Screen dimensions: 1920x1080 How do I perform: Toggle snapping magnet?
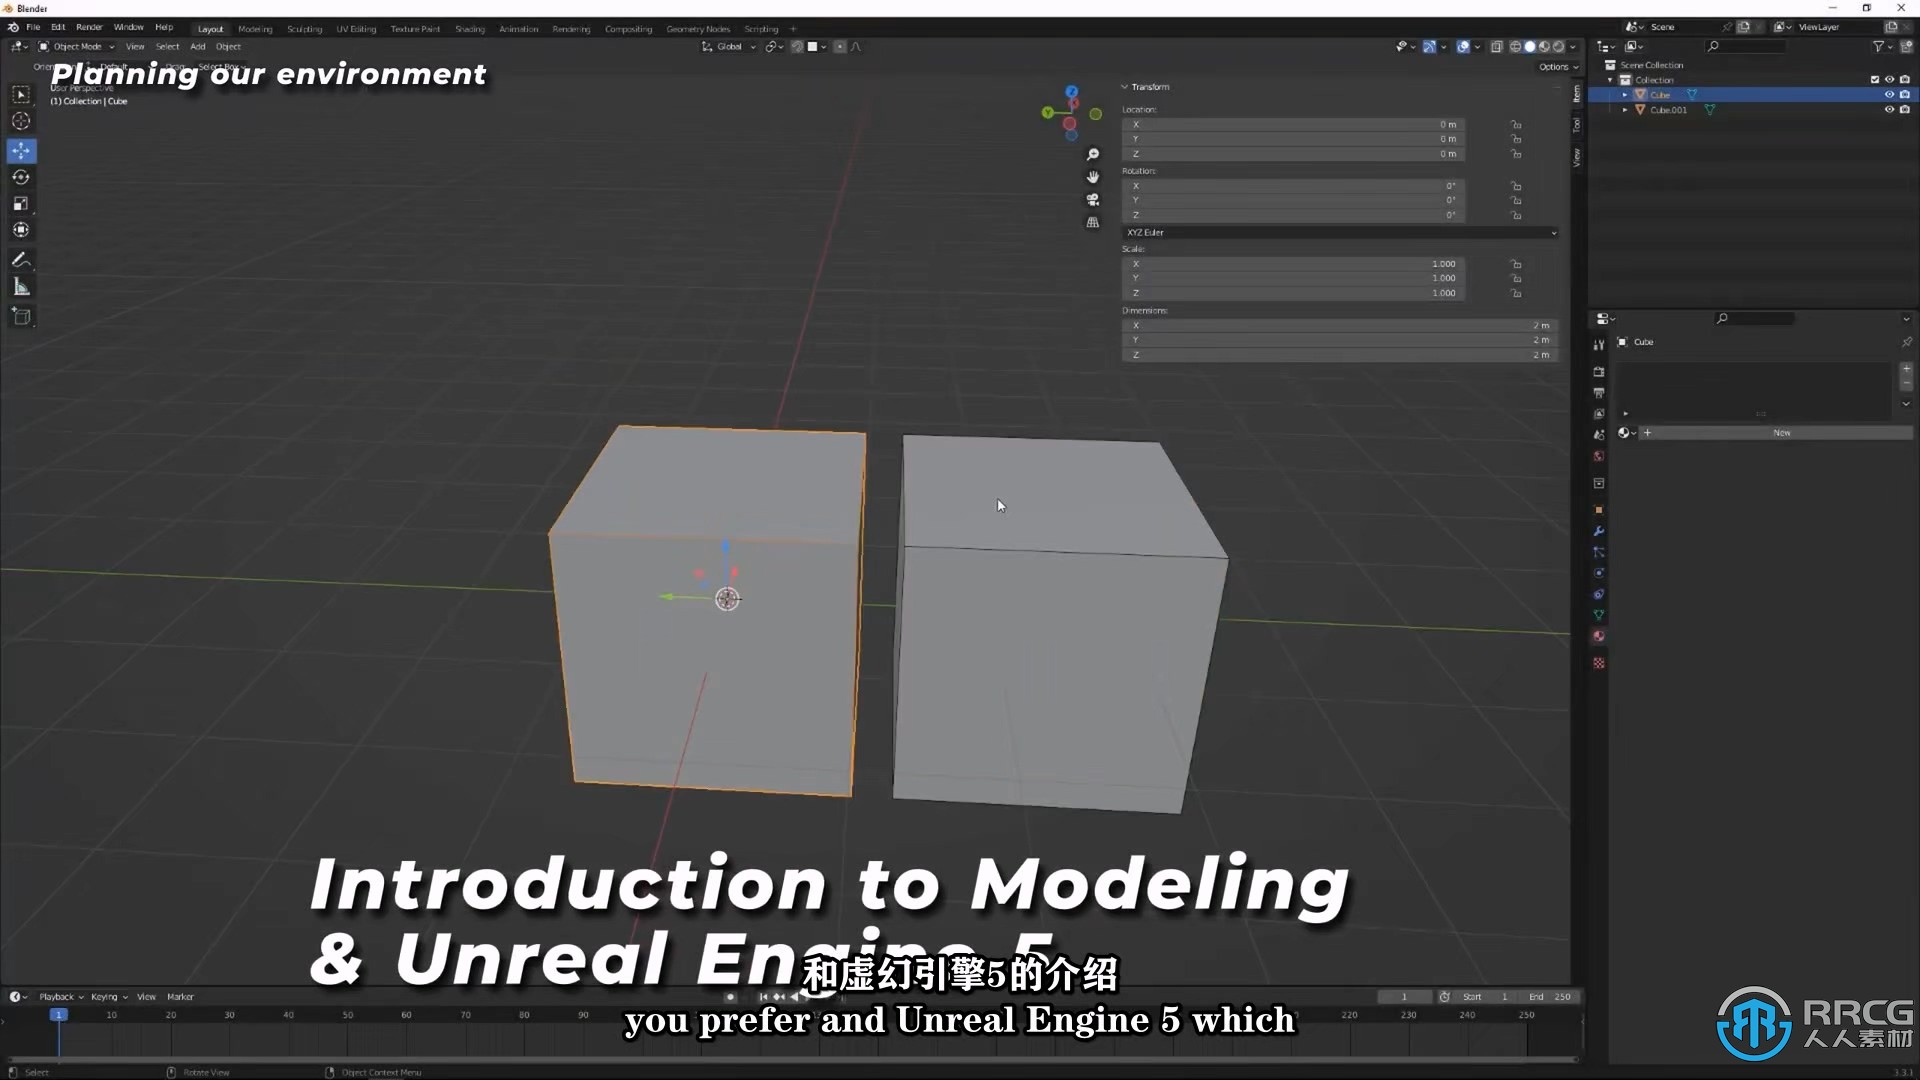797,47
